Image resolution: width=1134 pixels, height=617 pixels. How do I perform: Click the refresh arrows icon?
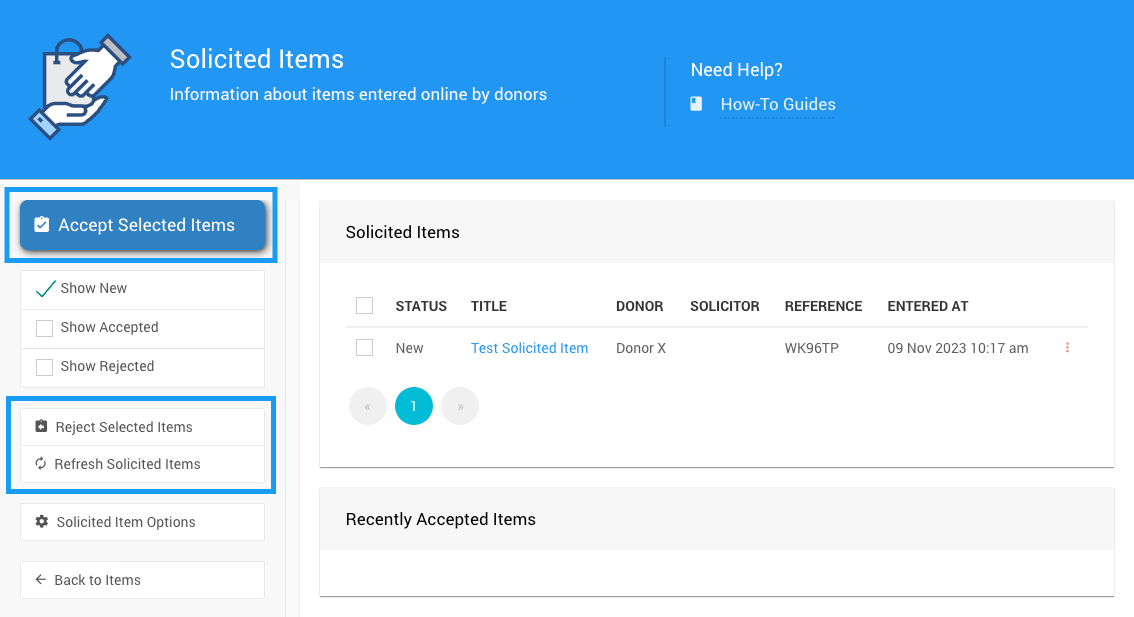(41, 464)
